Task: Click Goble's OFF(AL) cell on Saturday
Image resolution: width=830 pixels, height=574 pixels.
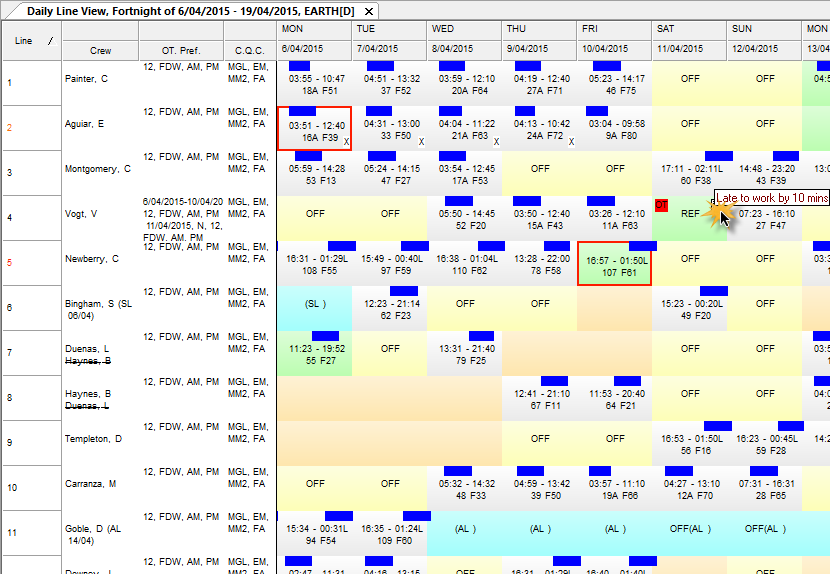Action: coord(690,528)
